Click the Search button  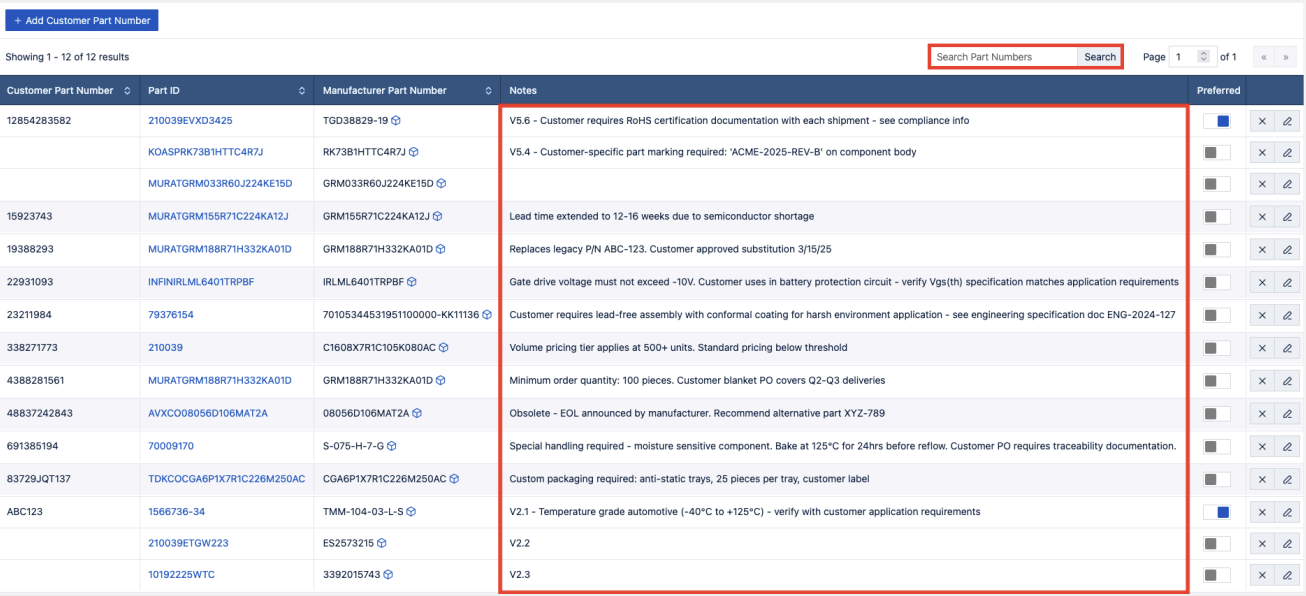pos(1100,57)
